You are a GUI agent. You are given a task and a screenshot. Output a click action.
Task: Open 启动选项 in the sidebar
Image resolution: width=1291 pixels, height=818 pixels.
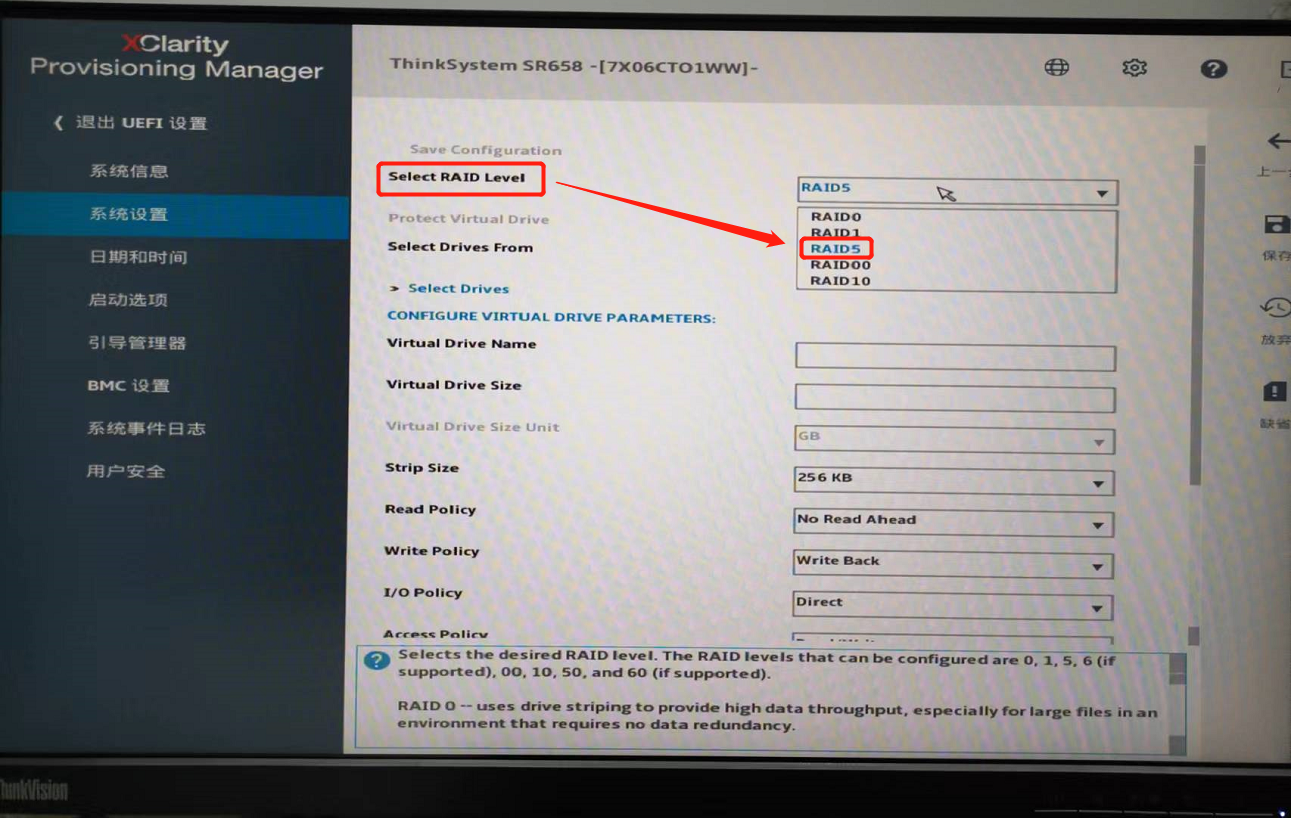coord(128,300)
